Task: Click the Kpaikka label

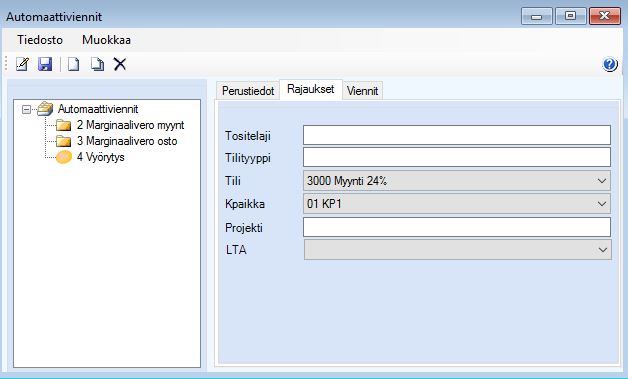Action: click(x=245, y=204)
